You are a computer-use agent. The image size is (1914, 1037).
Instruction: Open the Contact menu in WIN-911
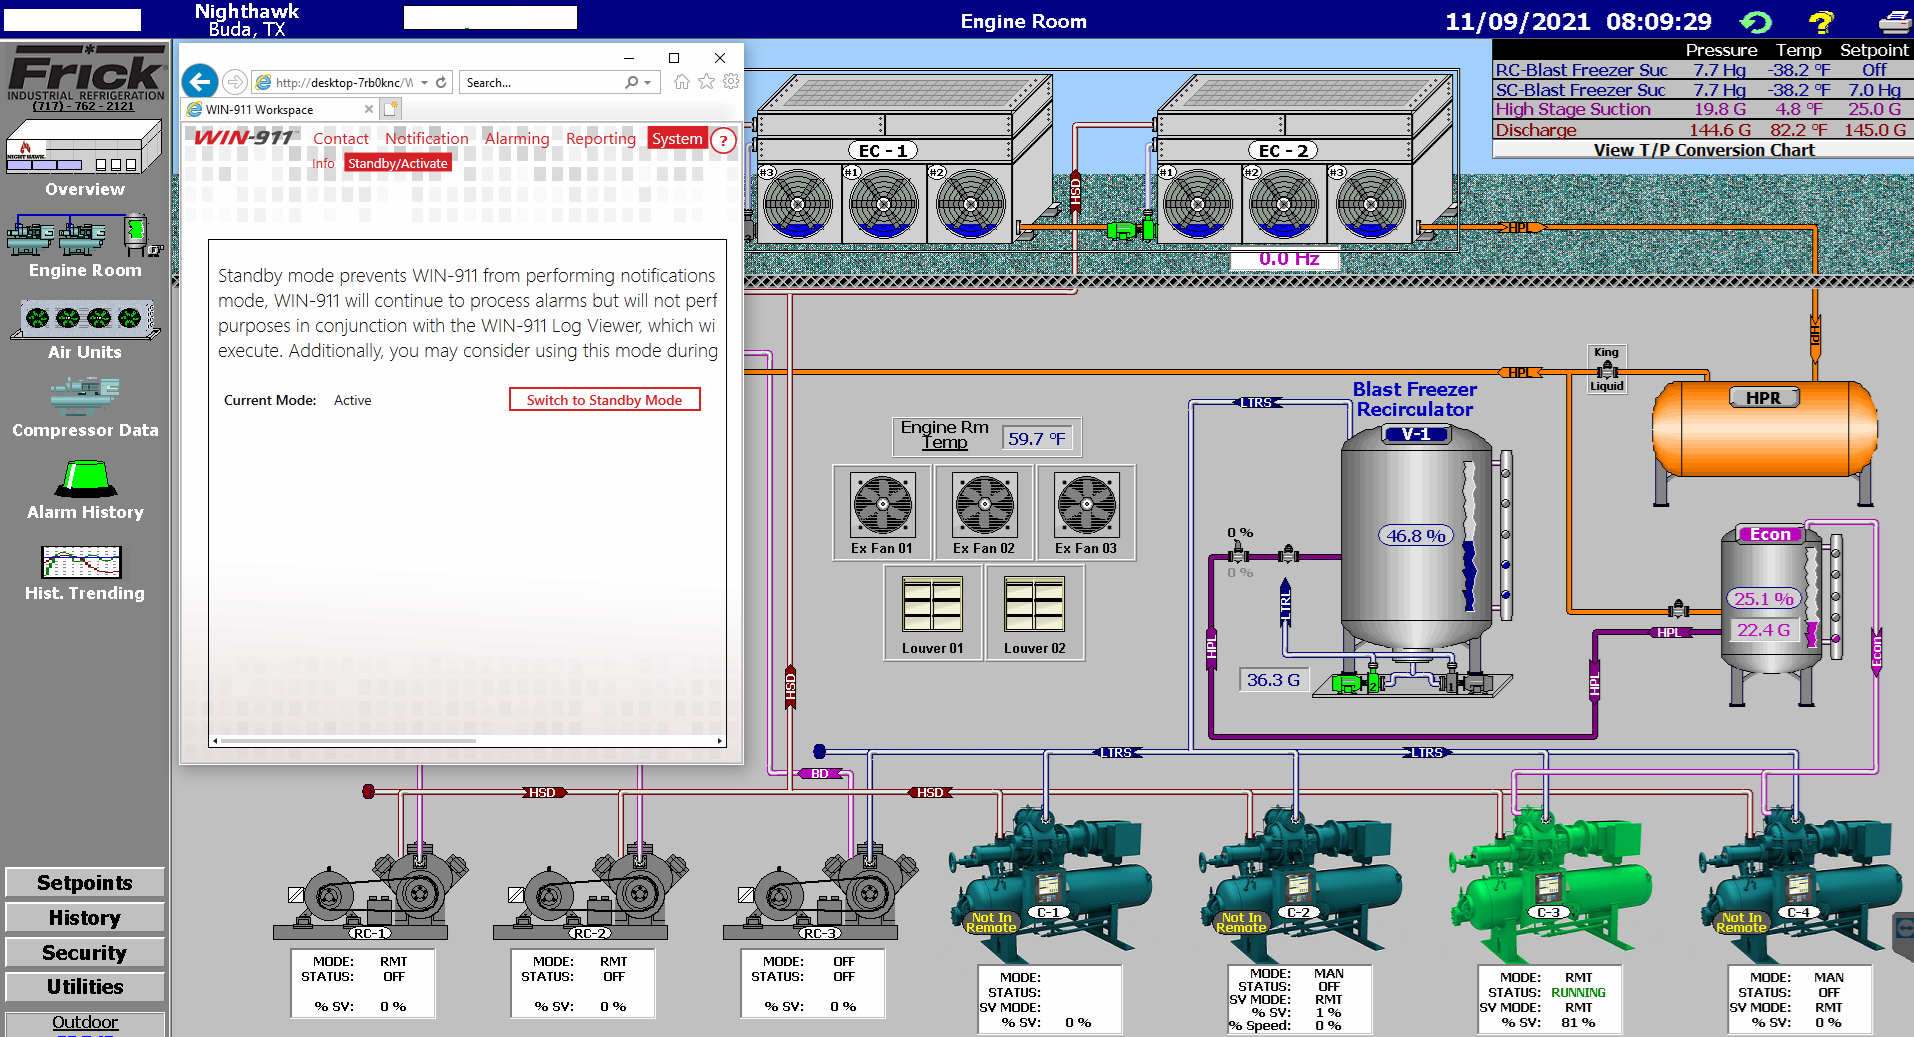(x=341, y=139)
